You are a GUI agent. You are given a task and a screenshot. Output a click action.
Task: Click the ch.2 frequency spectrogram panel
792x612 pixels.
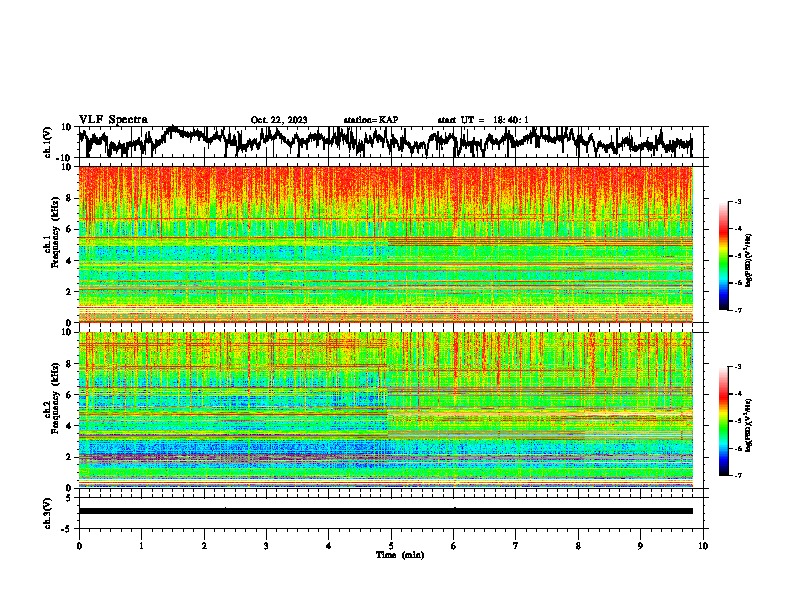click(x=386, y=410)
